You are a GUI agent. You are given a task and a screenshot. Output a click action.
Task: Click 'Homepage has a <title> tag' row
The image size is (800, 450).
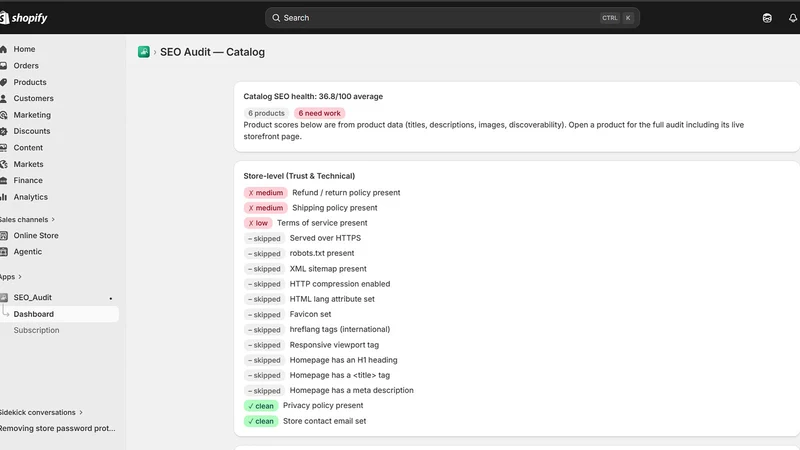(x=340, y=375)
